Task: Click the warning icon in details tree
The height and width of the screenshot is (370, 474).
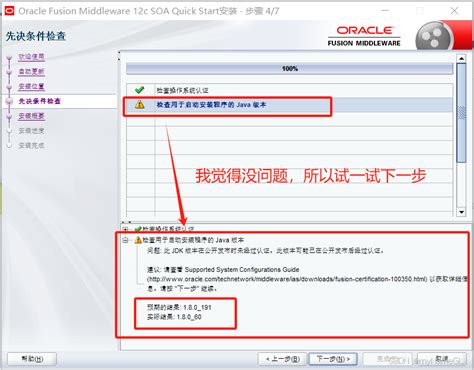Action: click(138, 240)
